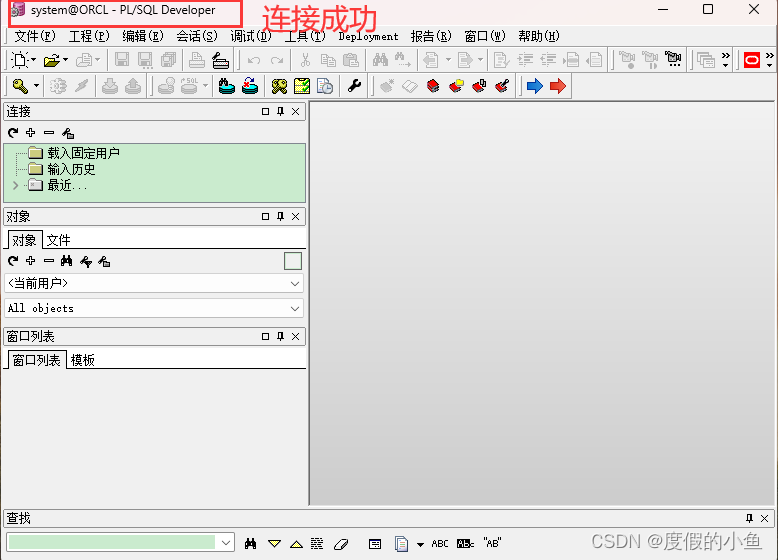Viewport: 778px width, 560px height.
Task: Click the preferences wrench icon
Action: (354, 86)
